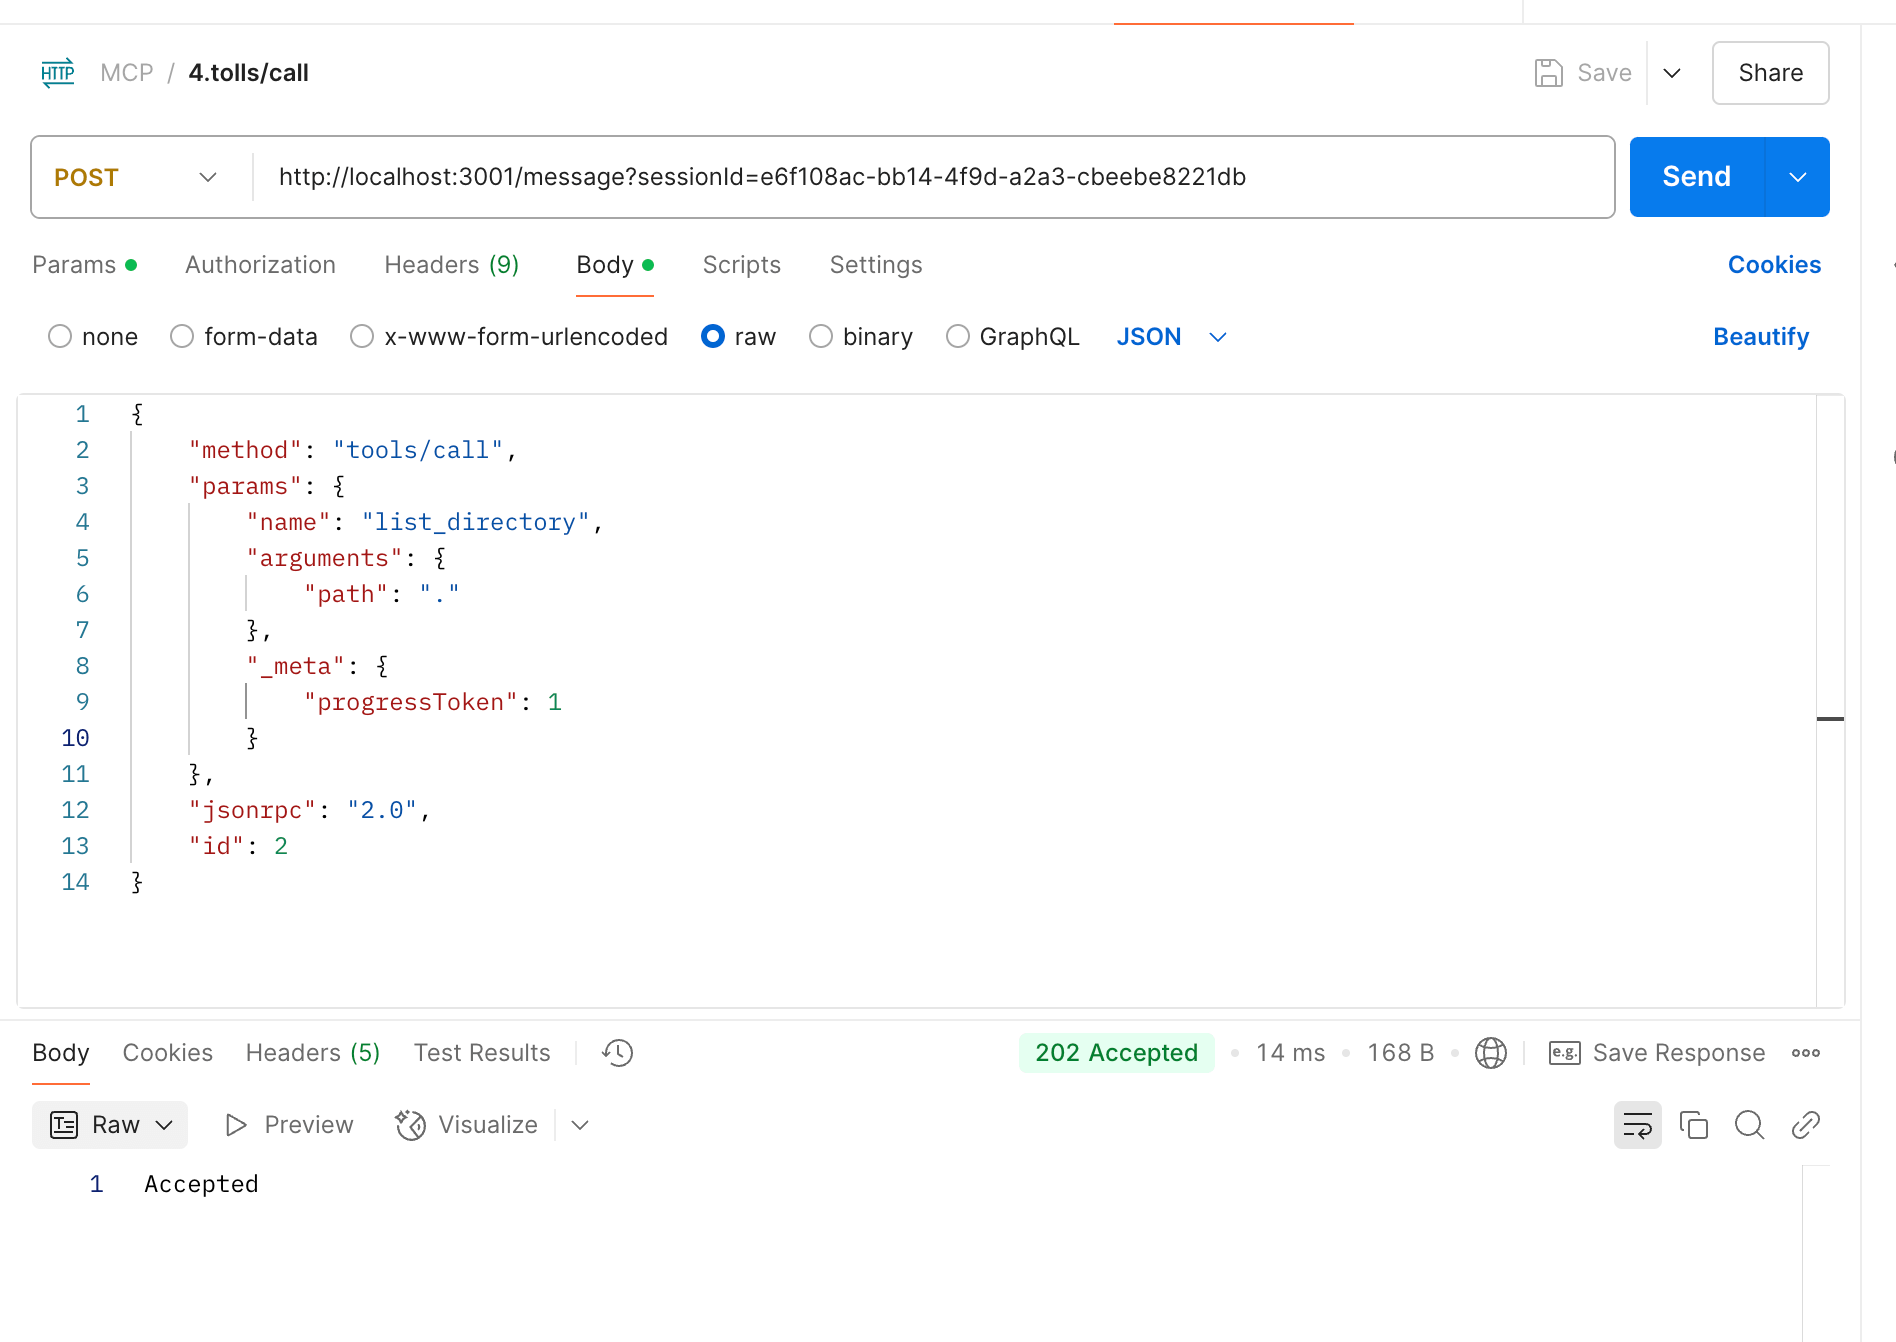1896x1342 pixels.
Task: Click the Save floppy disk icon
Action: (x=1548, y=73)
